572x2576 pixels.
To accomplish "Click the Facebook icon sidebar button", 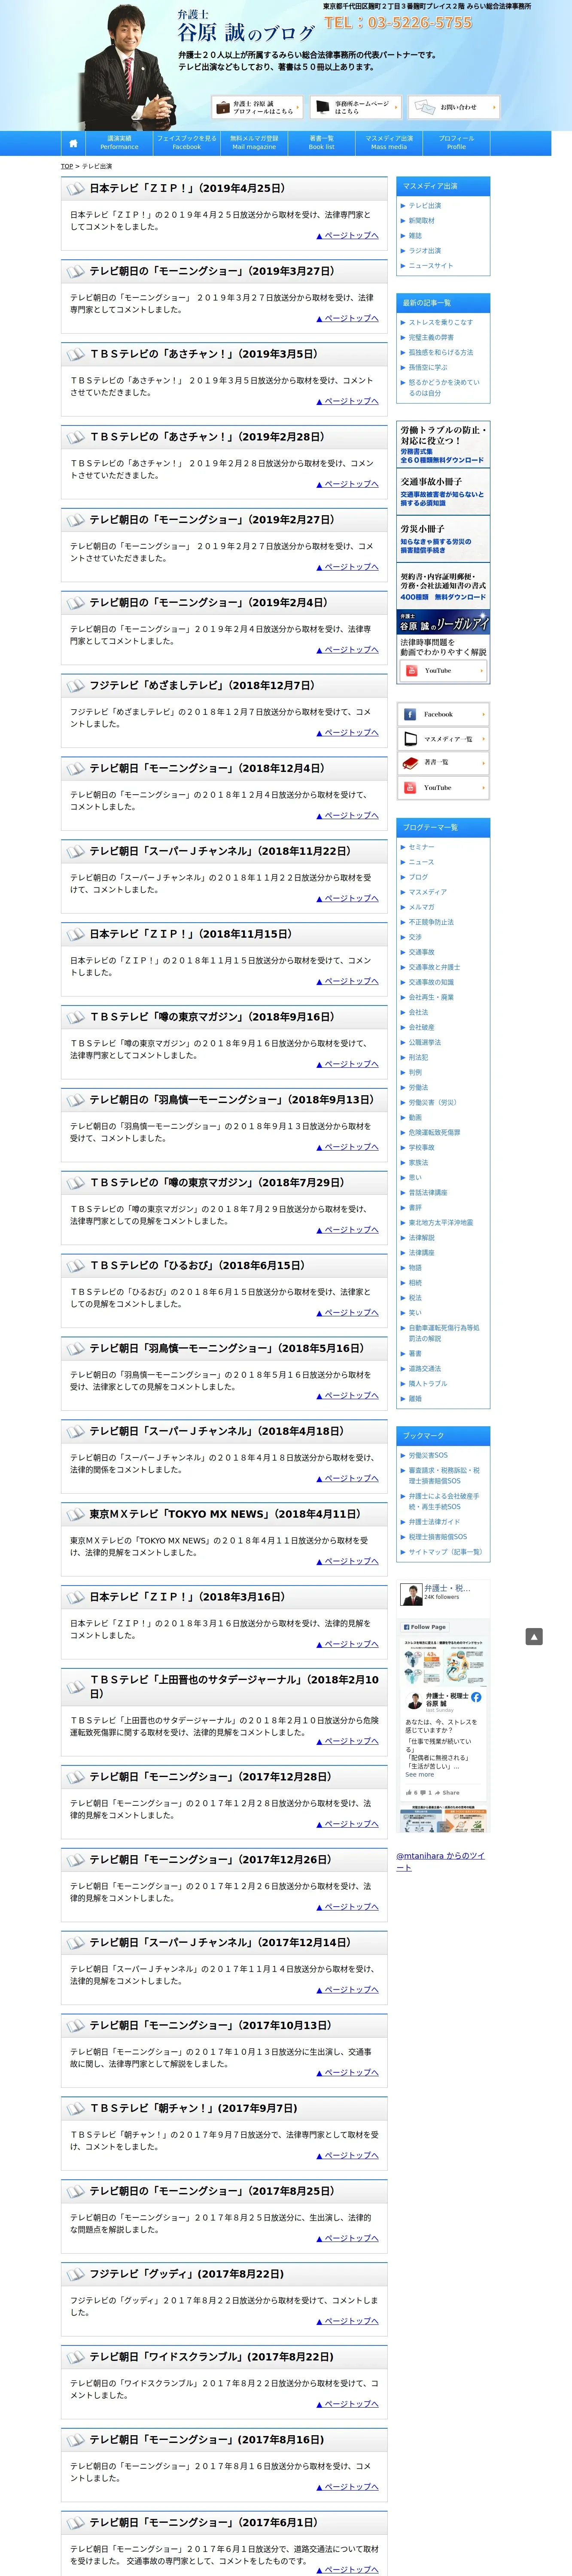I will [x=443, y=714].
